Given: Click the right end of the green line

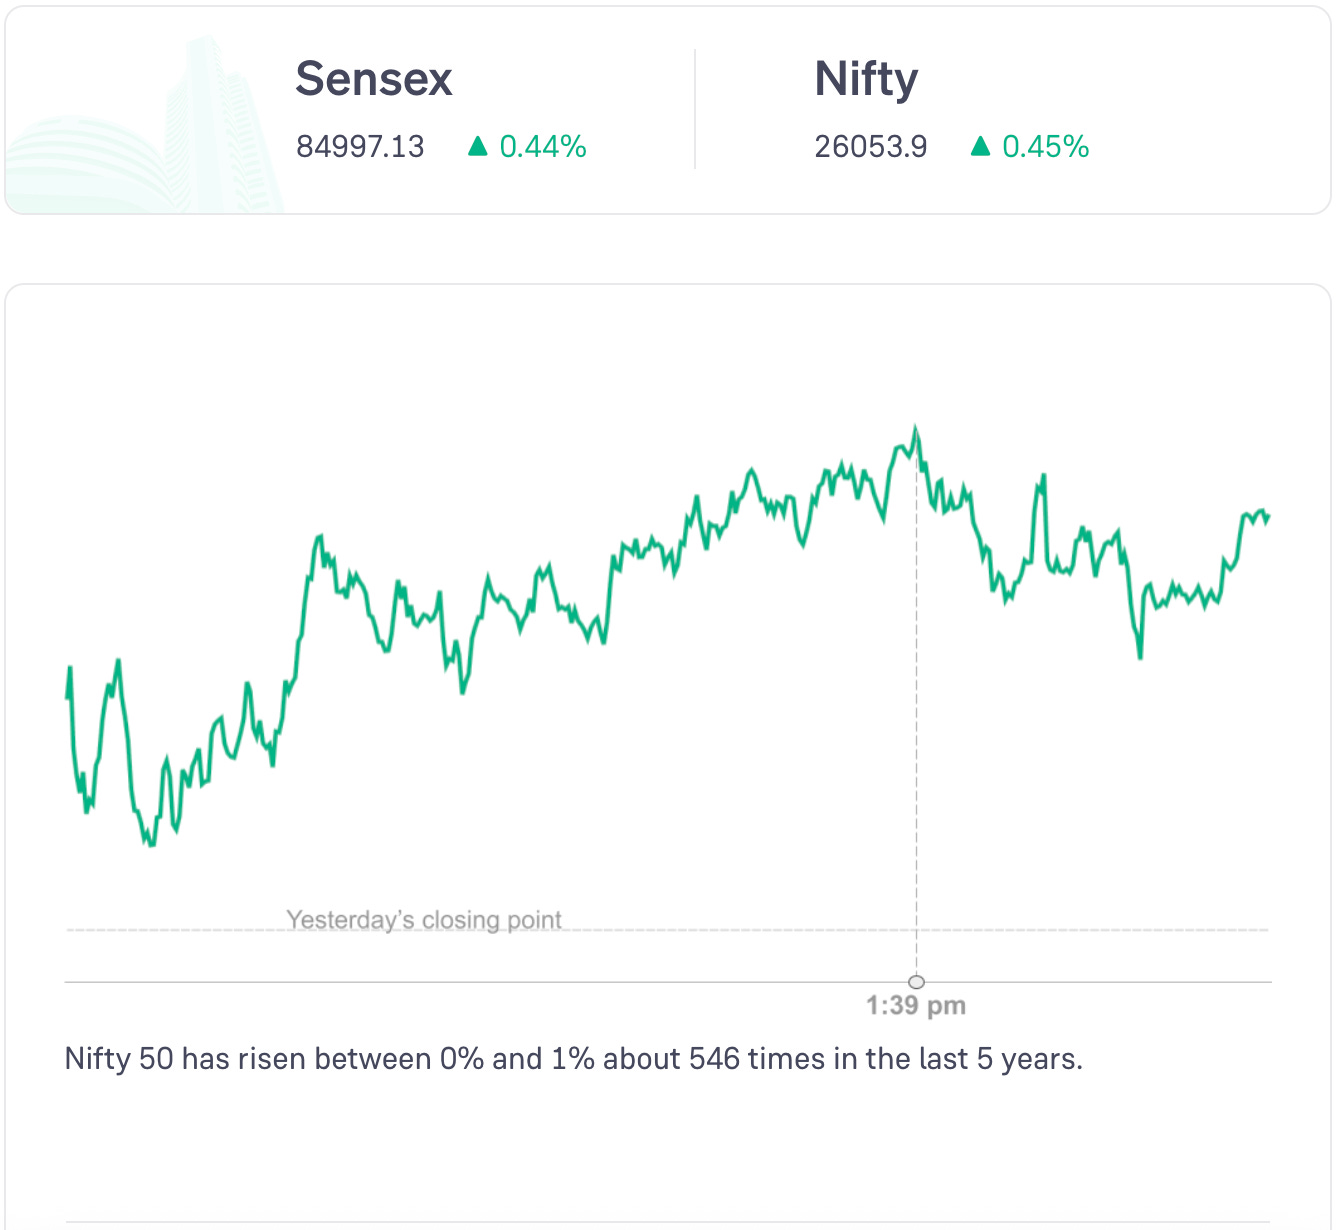Looking at the screenshot, I should (1268, 518).
